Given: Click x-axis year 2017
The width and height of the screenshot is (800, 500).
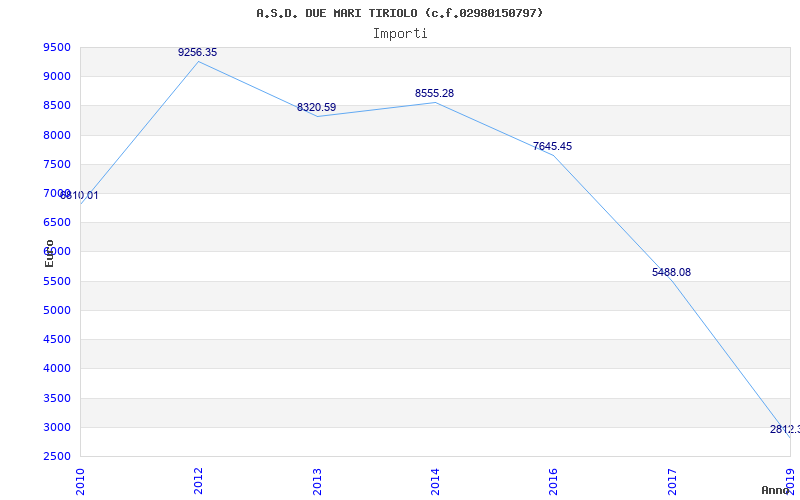Looking at the screenshot, I should tap(672, 482).
